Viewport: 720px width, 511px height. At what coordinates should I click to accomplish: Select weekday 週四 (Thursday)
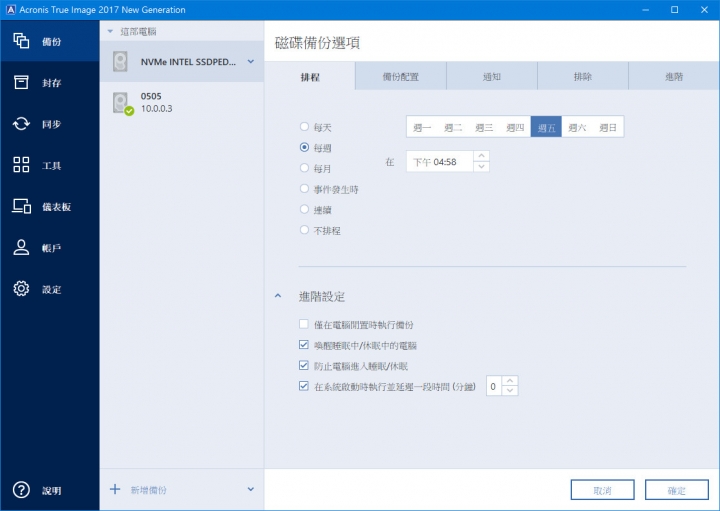click(515, 127)
